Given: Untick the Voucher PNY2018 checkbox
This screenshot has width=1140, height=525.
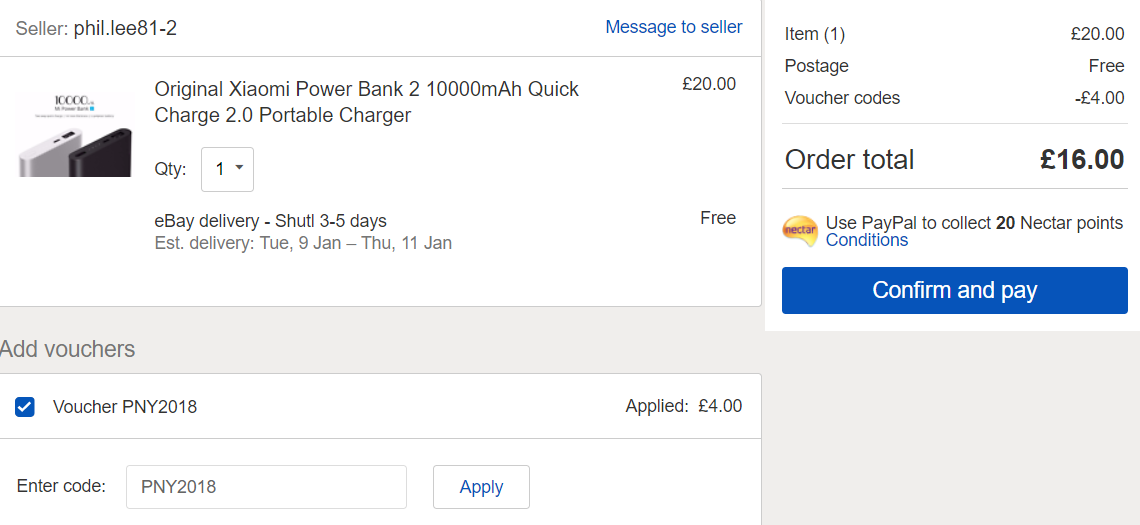Looking at the screenshot, I should (25, 406).
